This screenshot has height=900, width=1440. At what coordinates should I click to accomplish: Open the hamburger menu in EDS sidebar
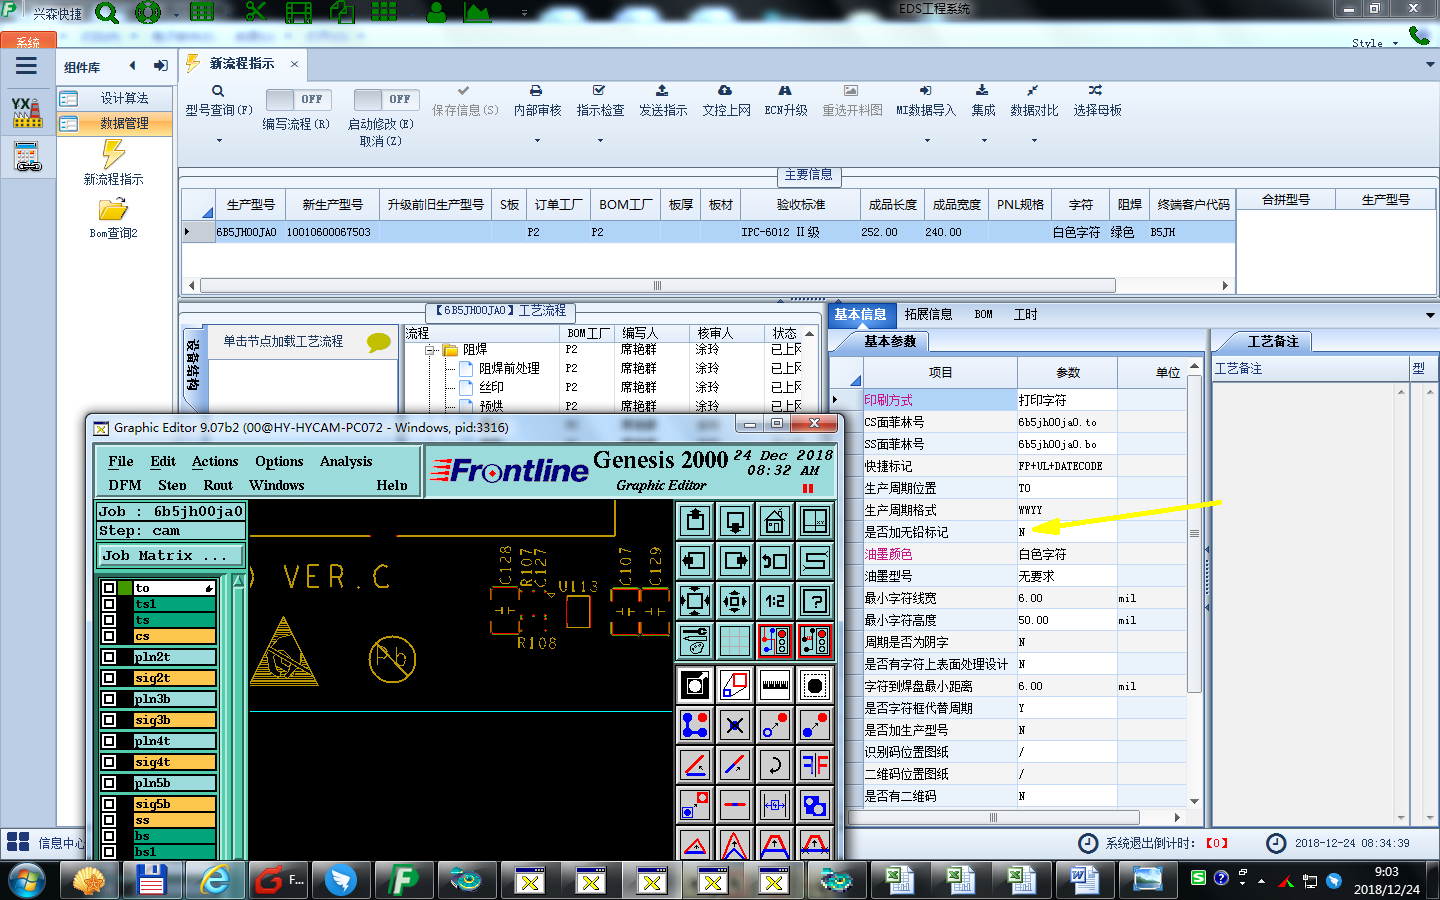coord(26,66)
